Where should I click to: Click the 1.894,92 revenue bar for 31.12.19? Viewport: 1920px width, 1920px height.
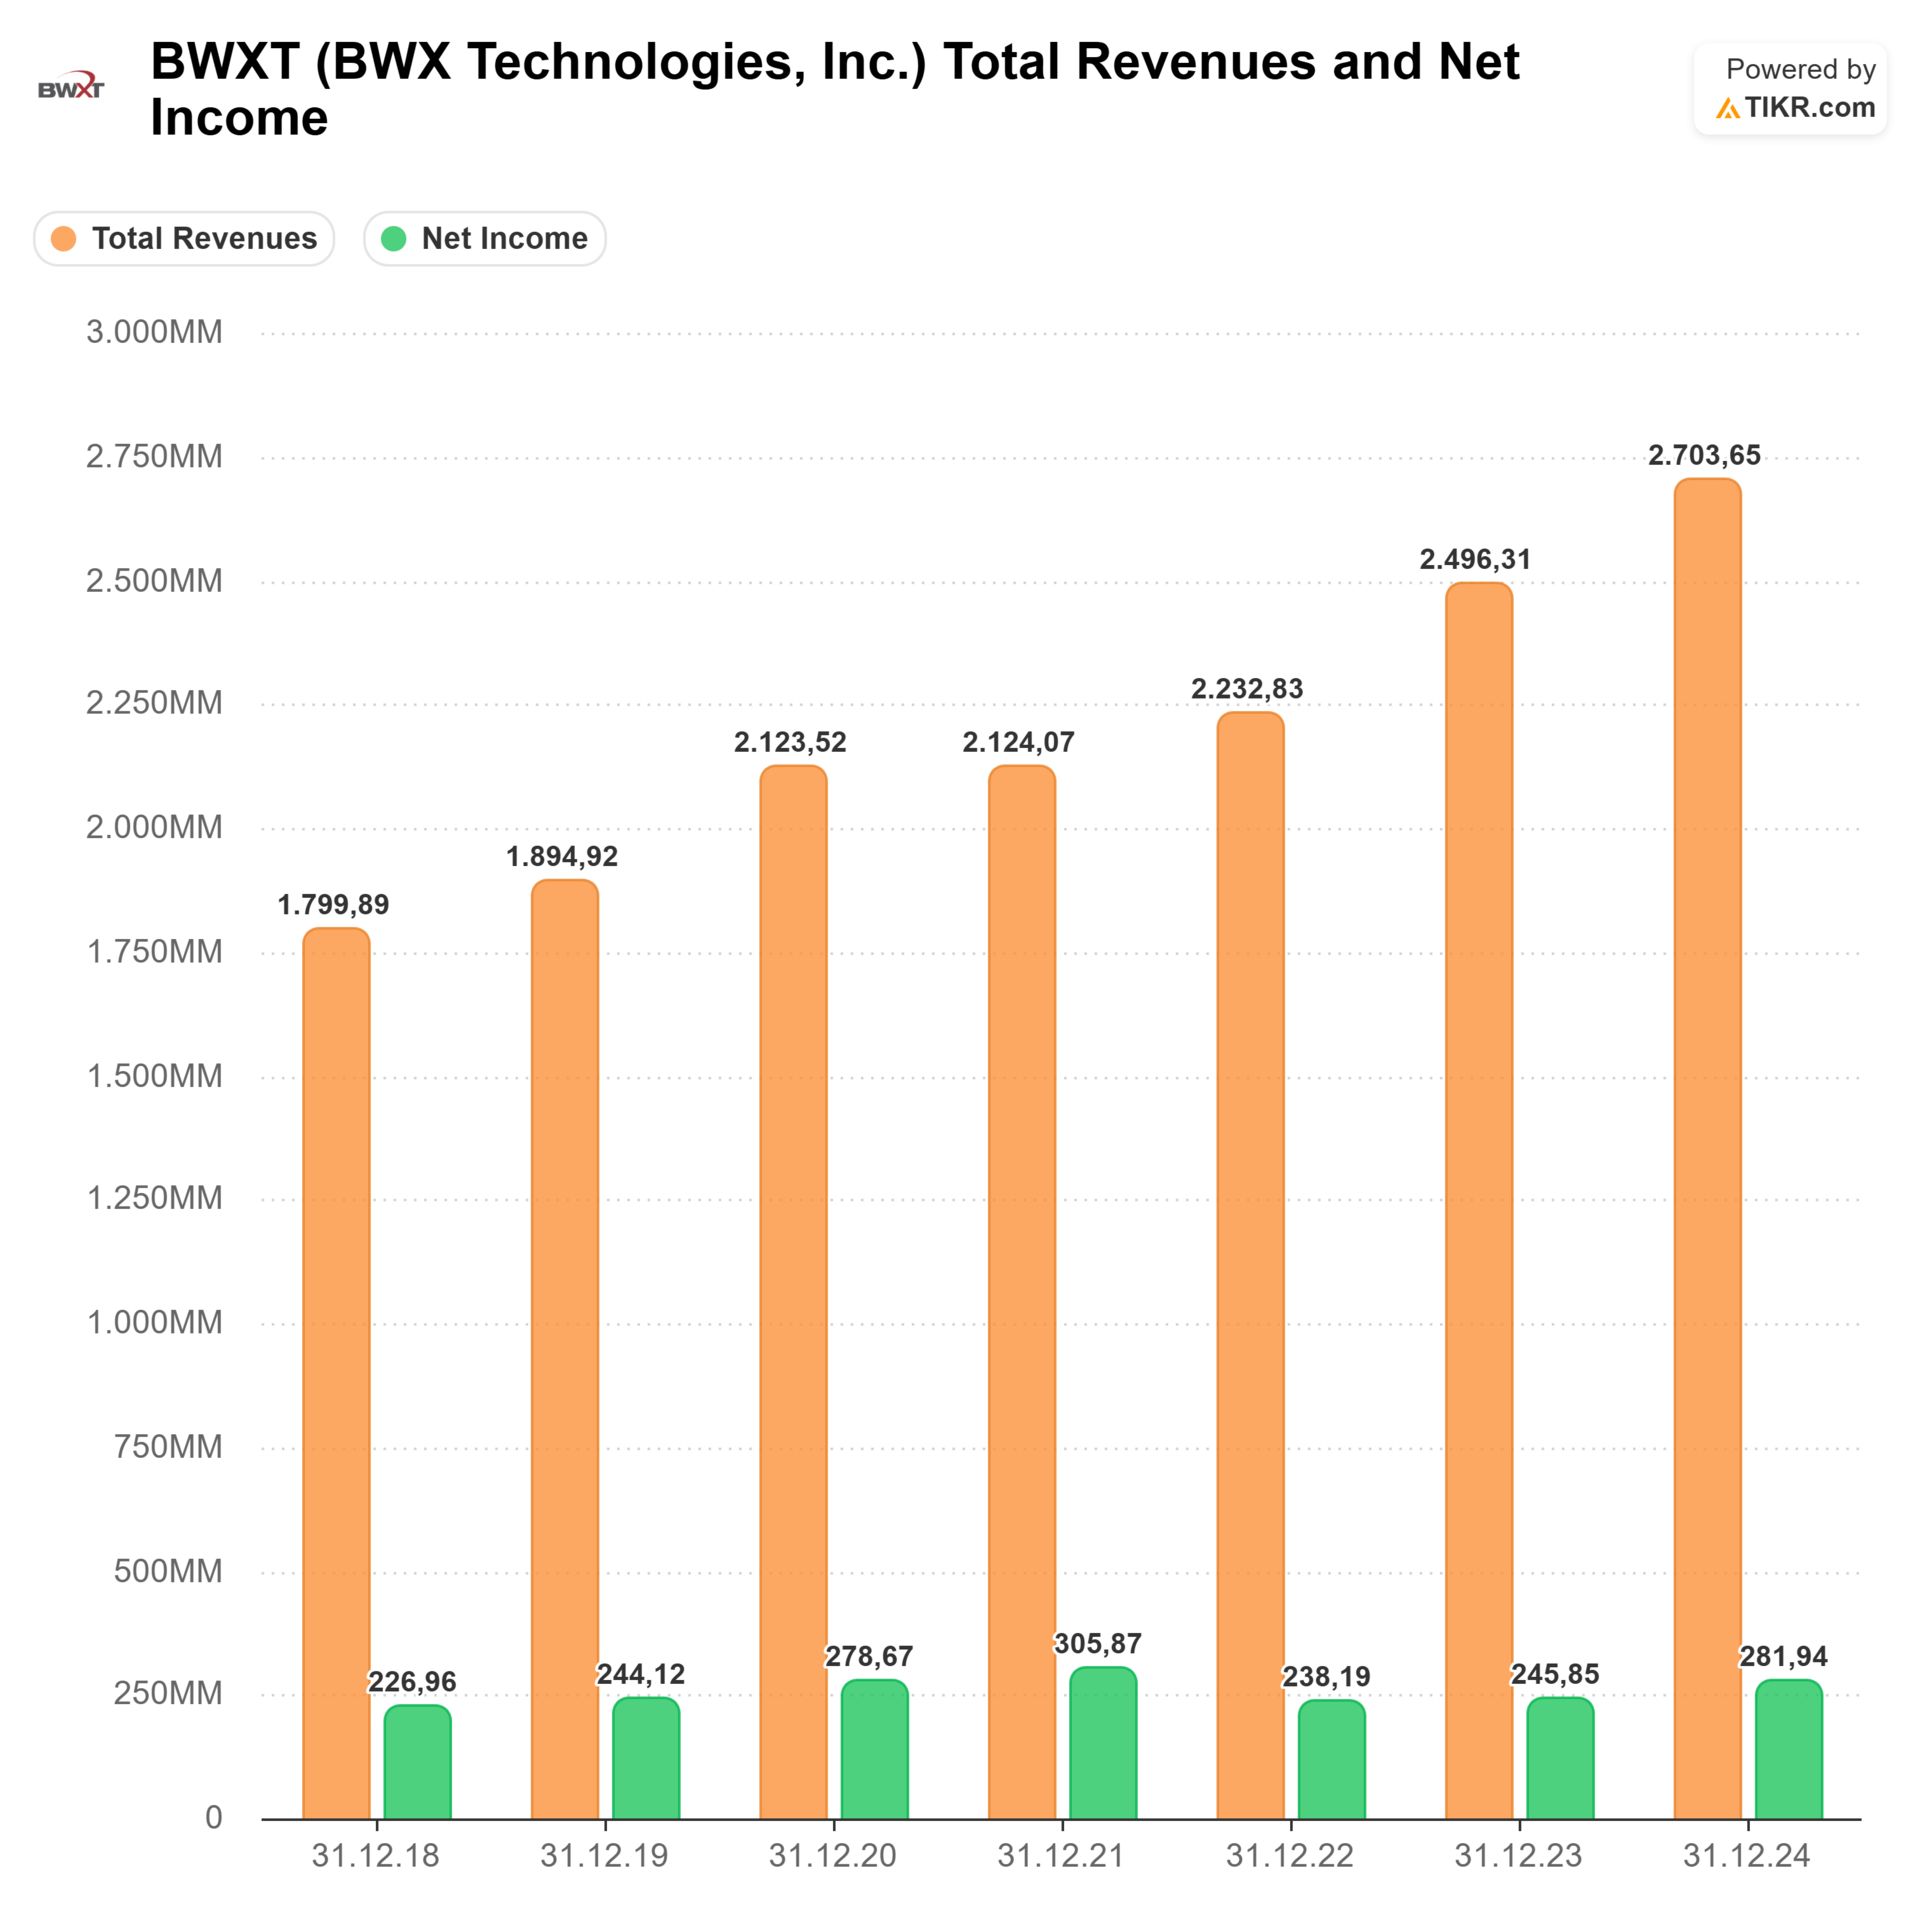[x=564, y=1350]
